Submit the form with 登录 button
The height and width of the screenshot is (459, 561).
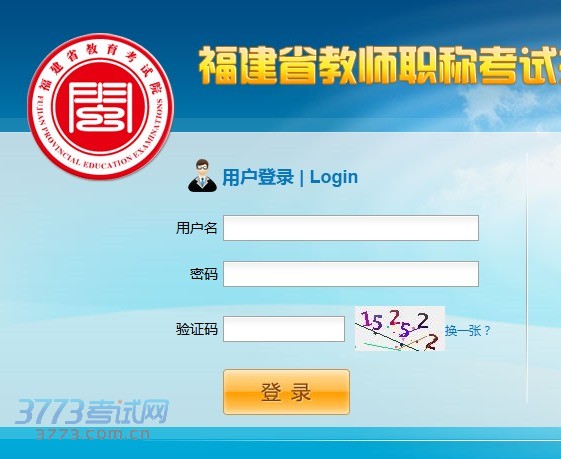287,392
